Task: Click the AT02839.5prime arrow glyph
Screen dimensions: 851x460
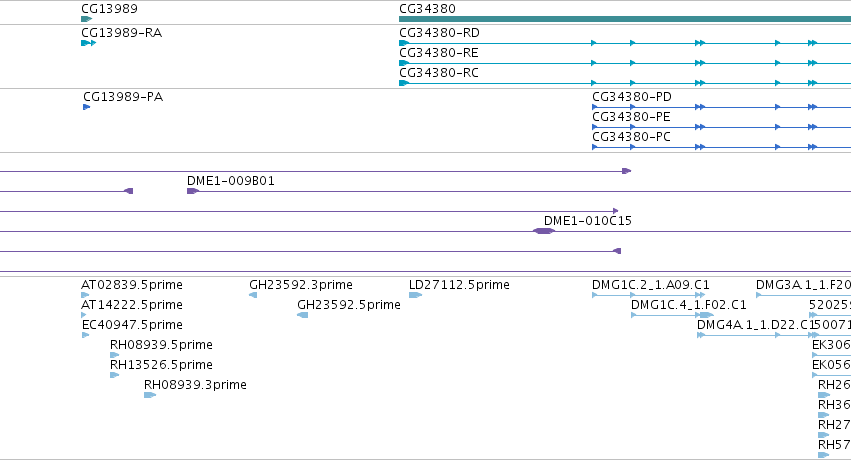Action: [85, 295]
